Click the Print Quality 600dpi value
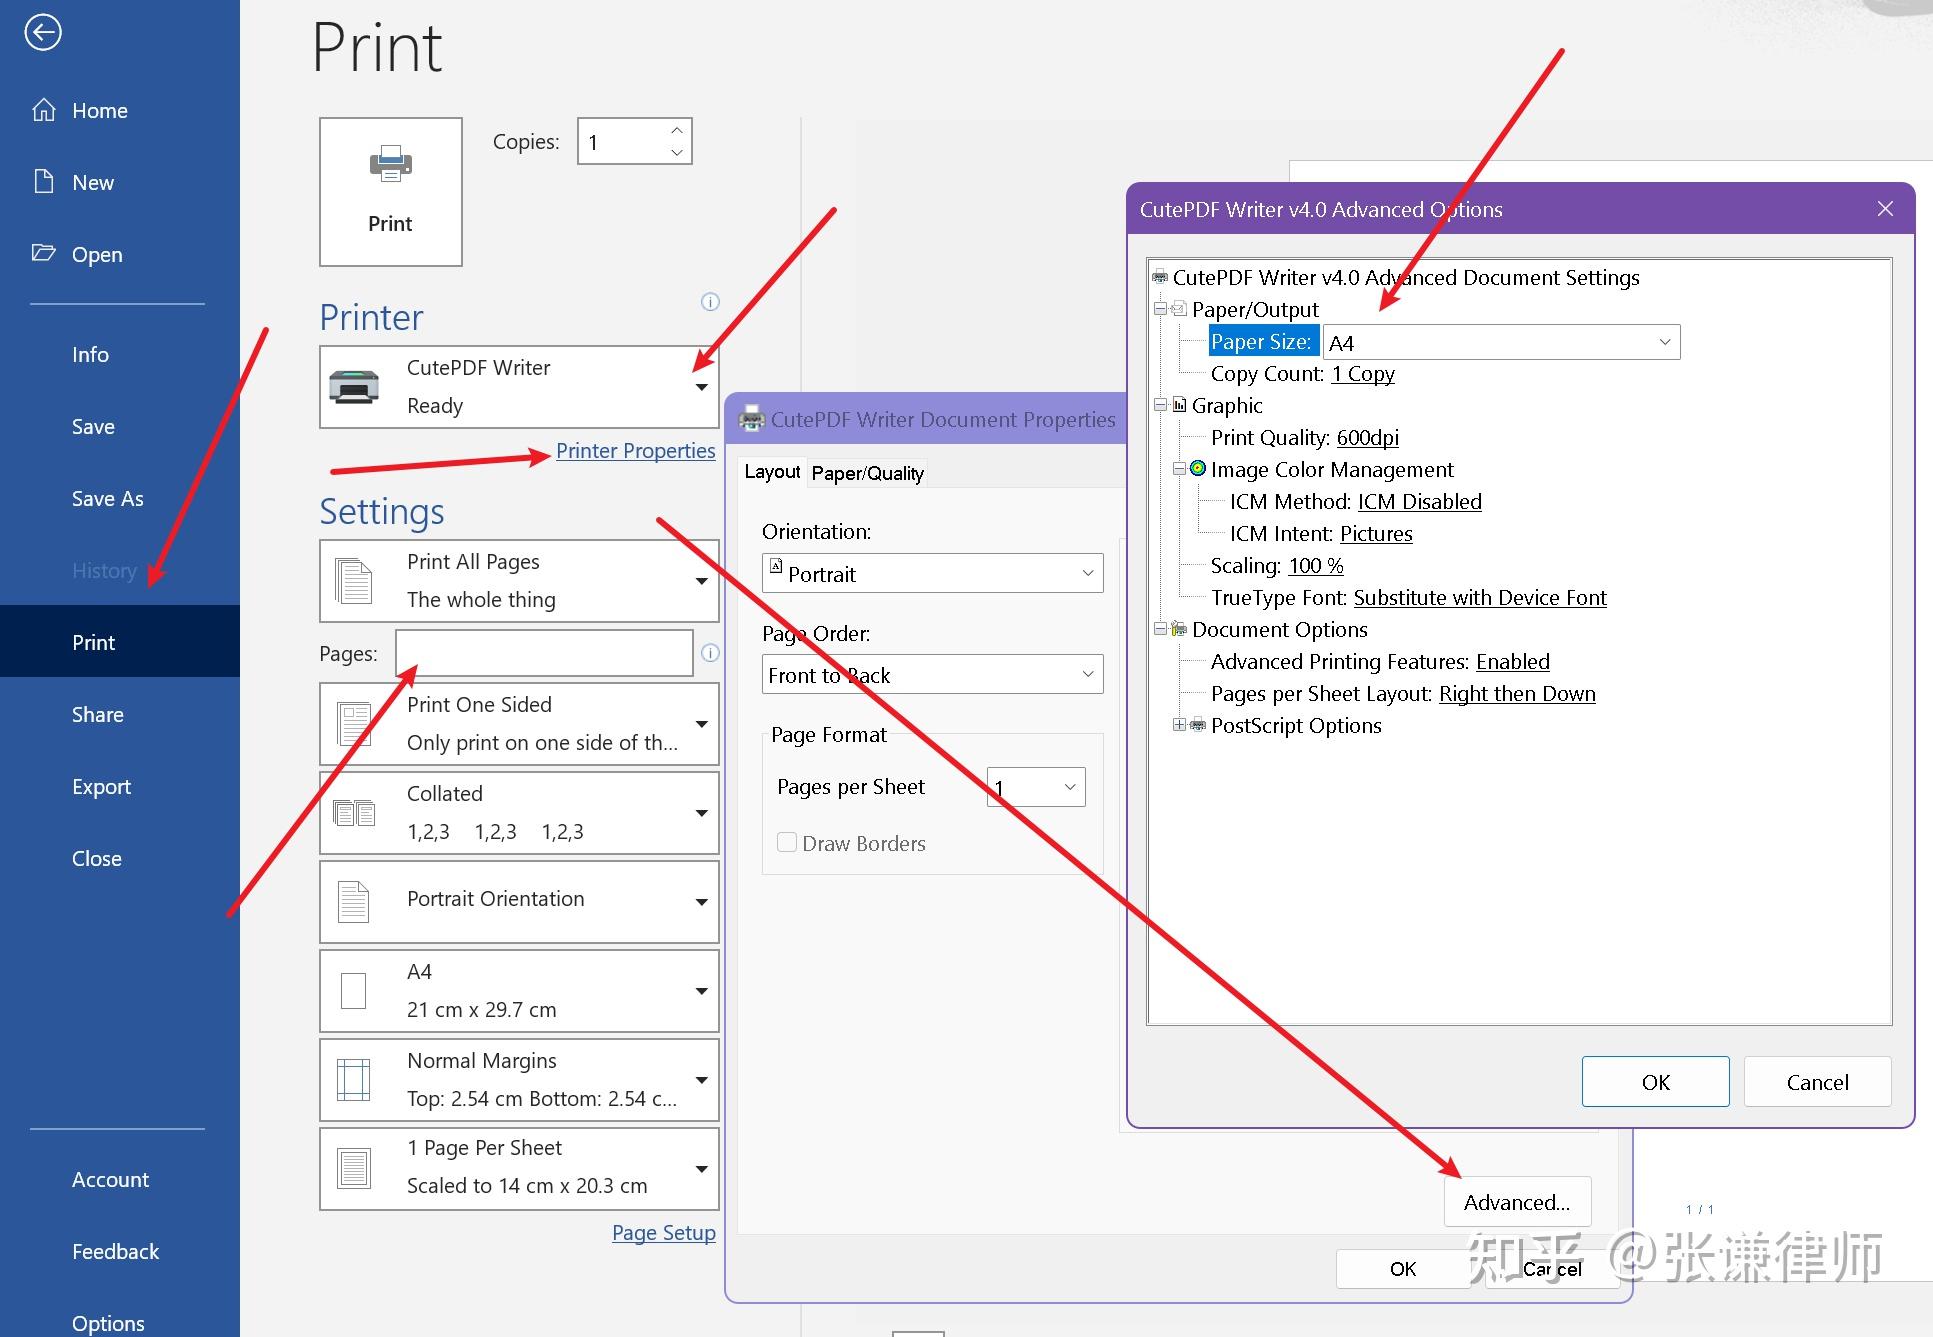Viewport: 1933px width, 1337px height. [x=1367, y=437]
